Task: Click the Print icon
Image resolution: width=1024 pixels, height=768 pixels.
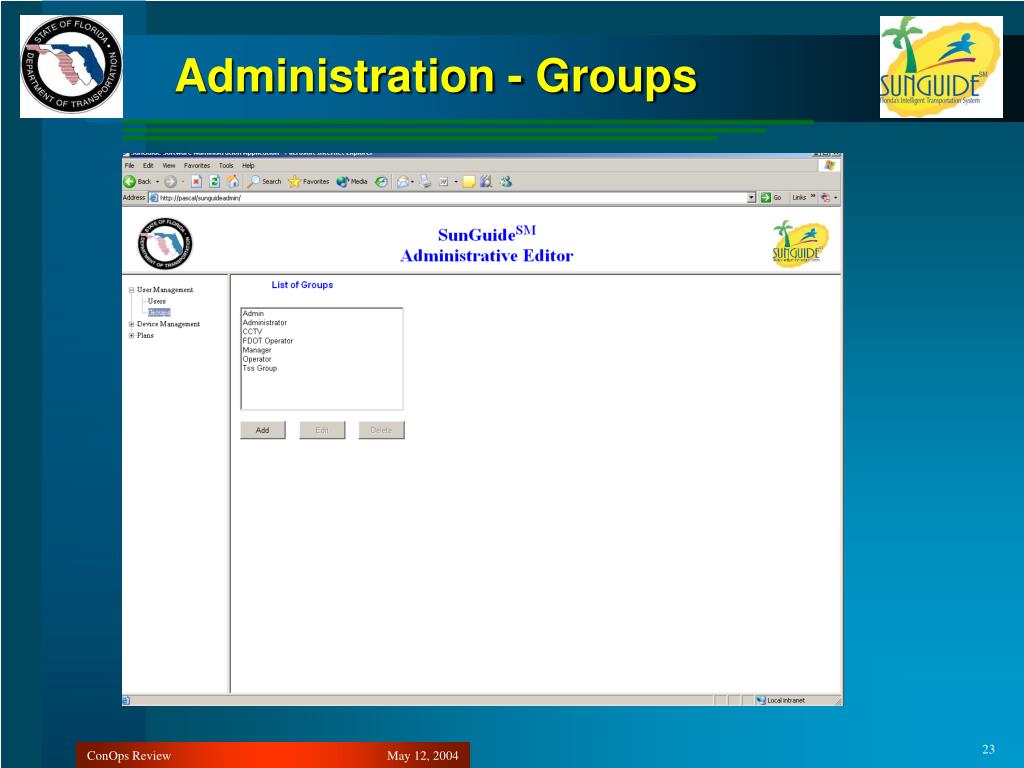Action: tap(425, 182)
